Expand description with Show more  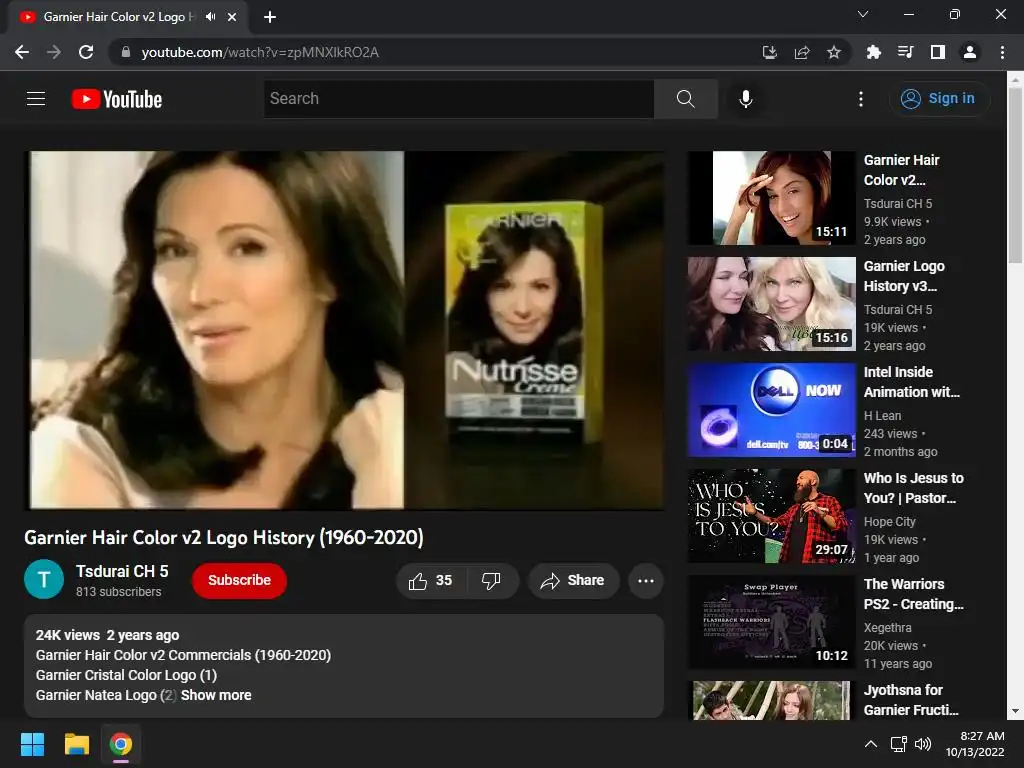click(216, 695)
